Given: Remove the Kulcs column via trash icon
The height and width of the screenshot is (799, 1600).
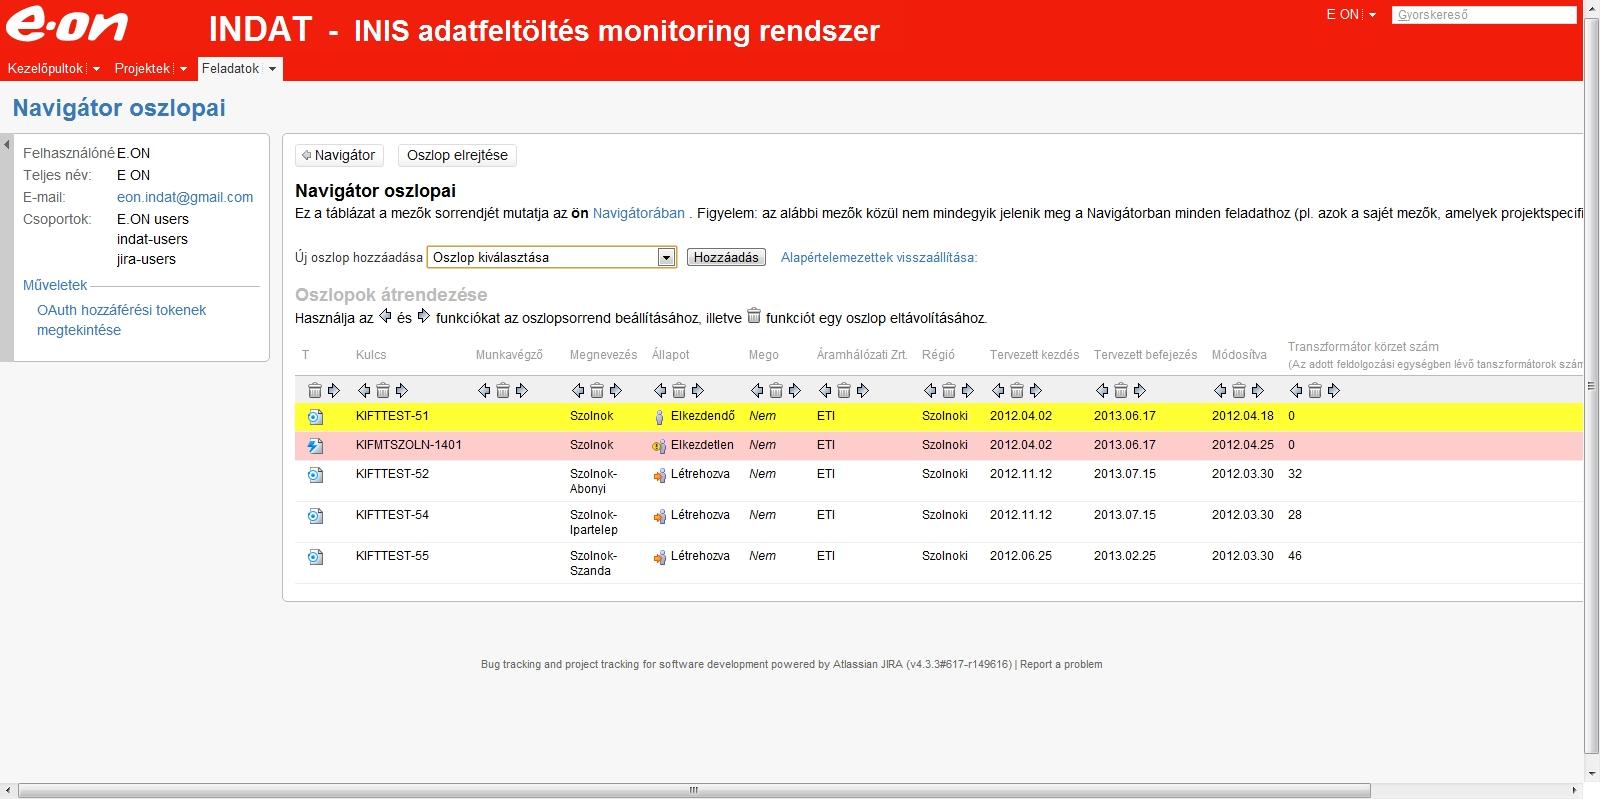Looking at the screenshot, I should click(383, 390).
